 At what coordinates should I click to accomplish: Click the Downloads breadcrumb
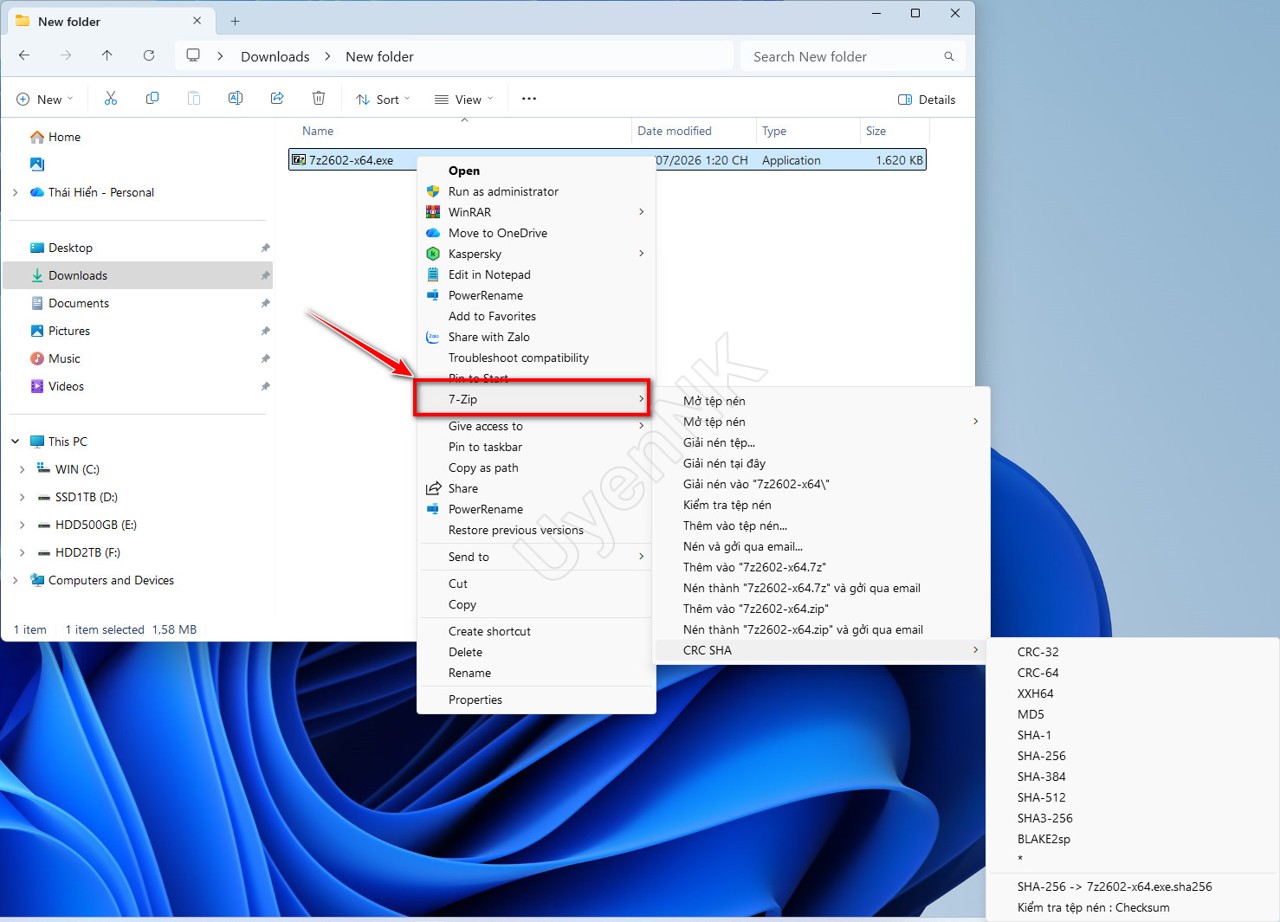point(275,57)
